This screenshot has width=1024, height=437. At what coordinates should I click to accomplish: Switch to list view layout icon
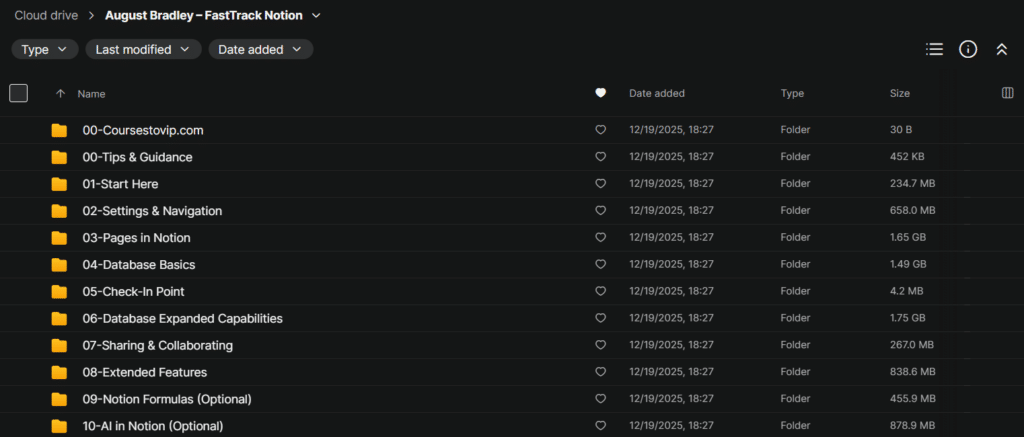point(934,49)
